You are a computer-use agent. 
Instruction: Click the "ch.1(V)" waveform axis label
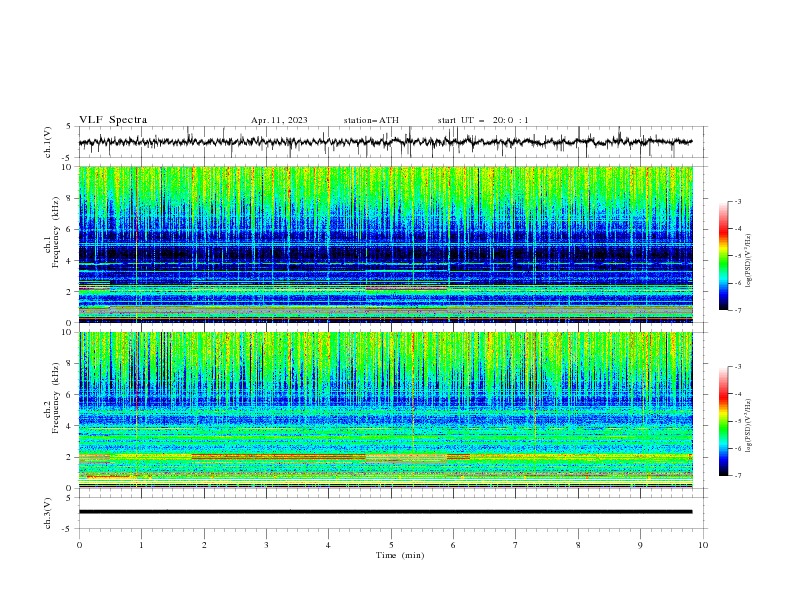(x=48, y=142)
